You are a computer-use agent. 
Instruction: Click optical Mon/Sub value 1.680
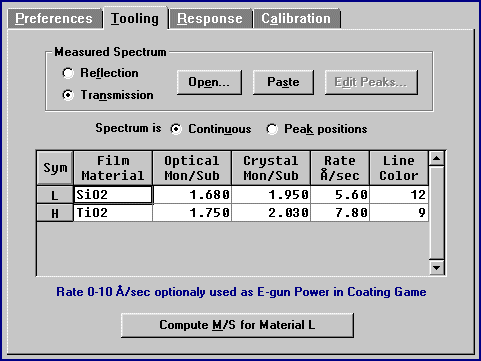coord(192,195)
